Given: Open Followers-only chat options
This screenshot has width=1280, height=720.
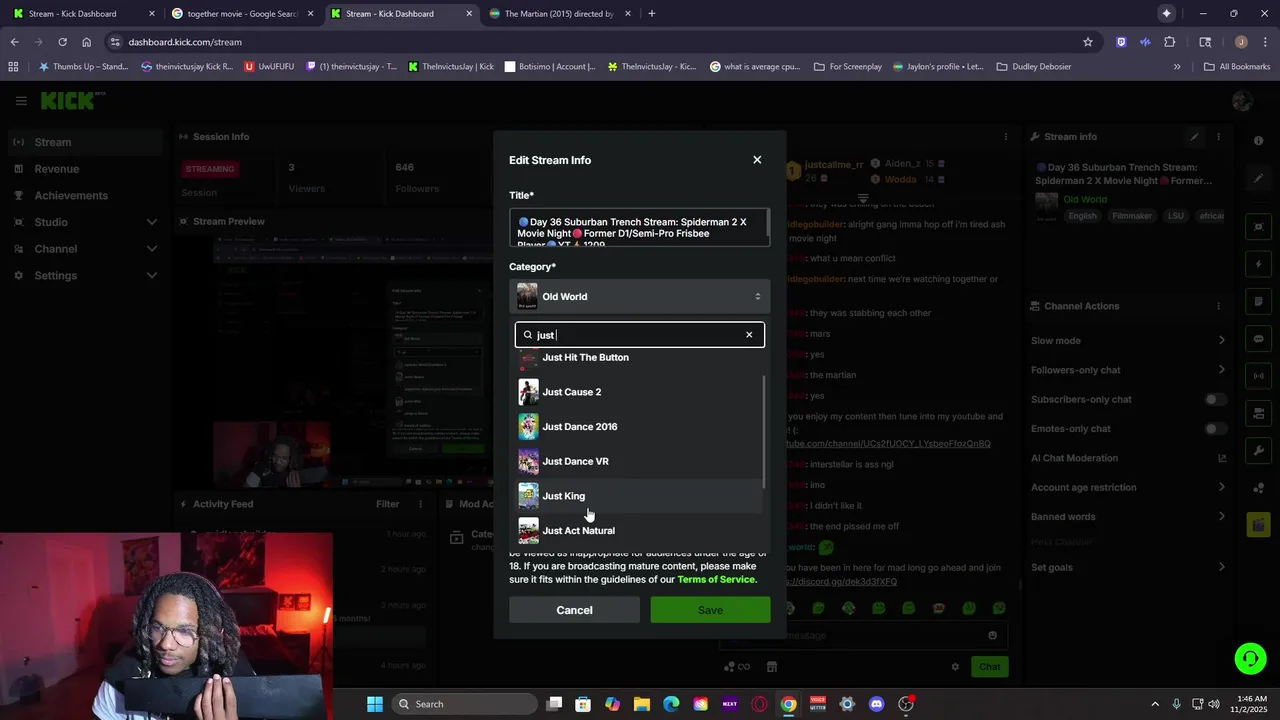Looking at the screenshot, I should pyautogui.click(x=1128, y=370).
